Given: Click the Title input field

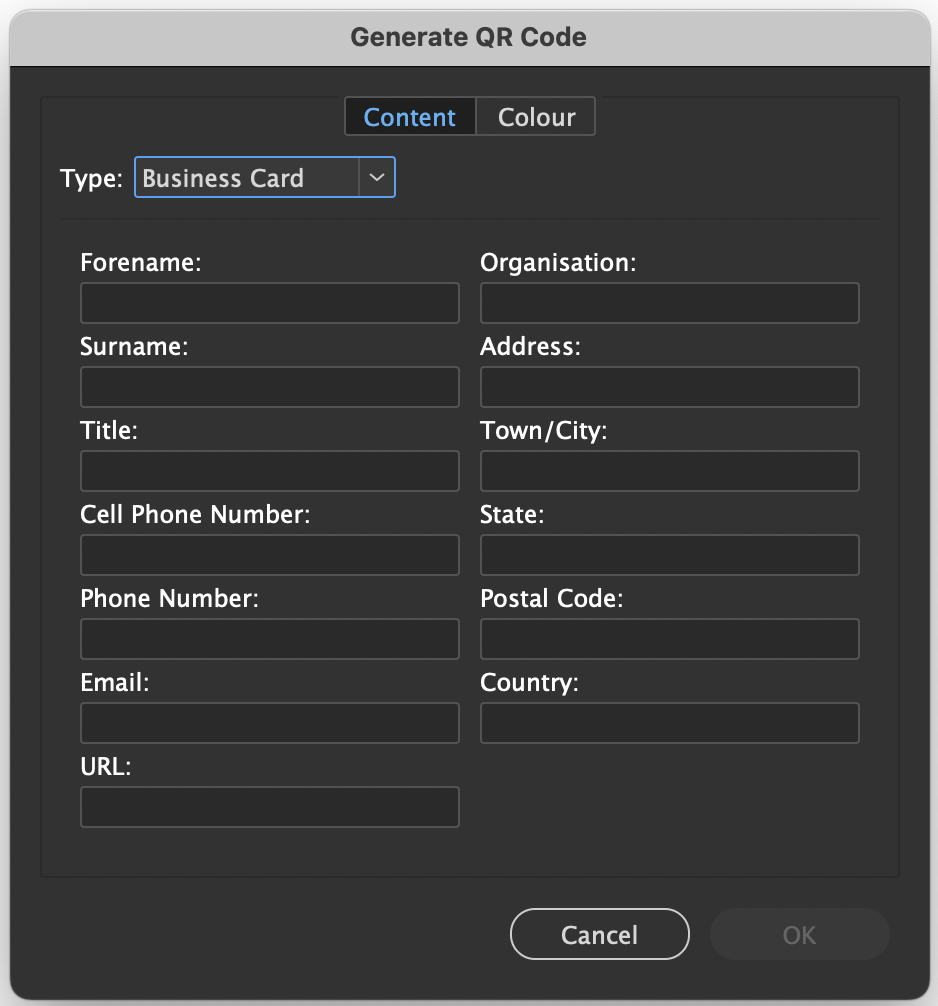Looking at the screenshot, I should [269, 470].
